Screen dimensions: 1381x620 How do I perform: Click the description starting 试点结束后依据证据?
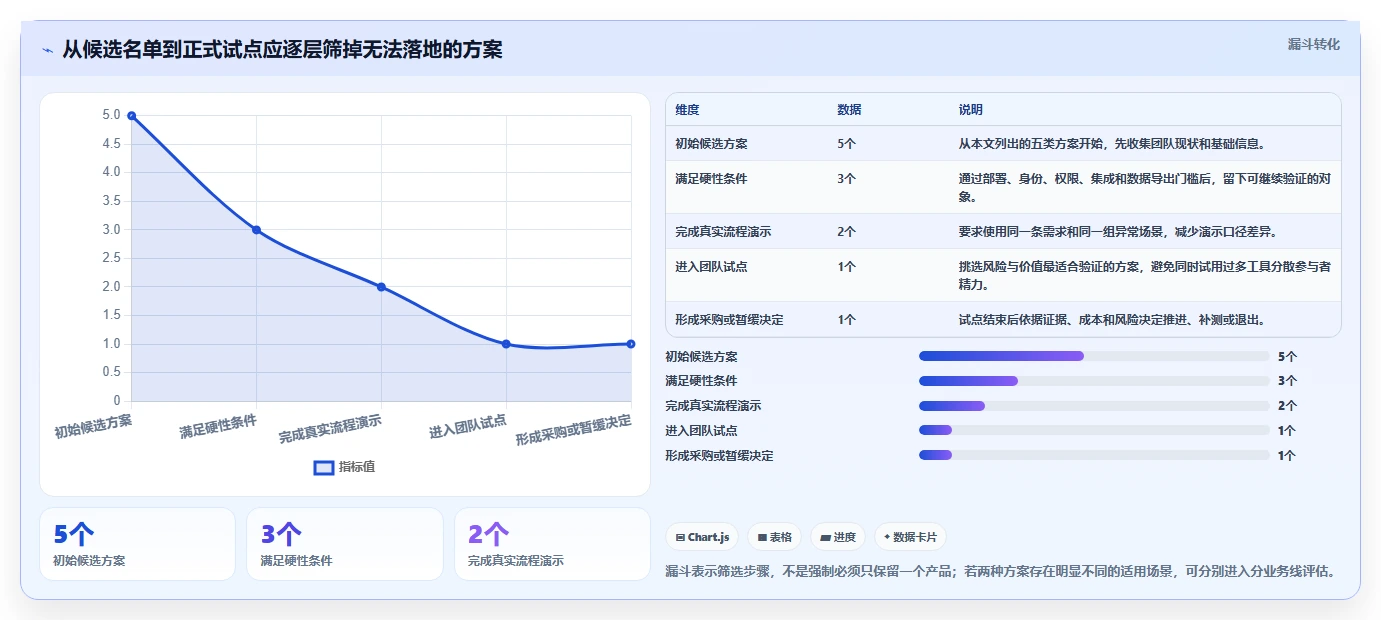pyautogui.click(x=1112, y=320)
